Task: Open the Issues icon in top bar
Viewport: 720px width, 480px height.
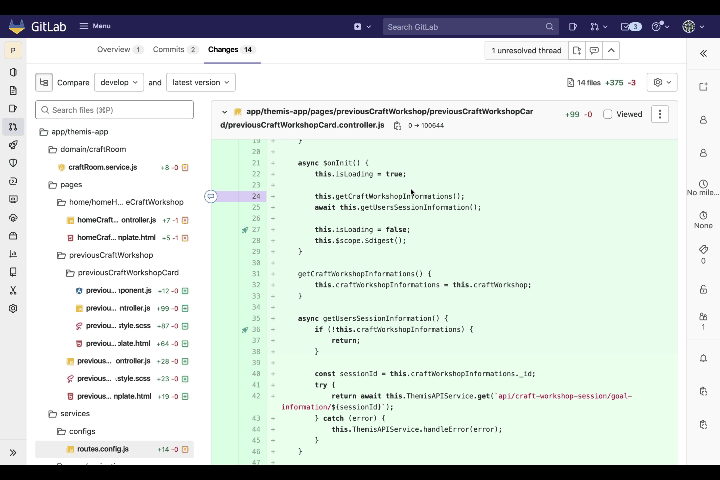Action: (573, 27)
